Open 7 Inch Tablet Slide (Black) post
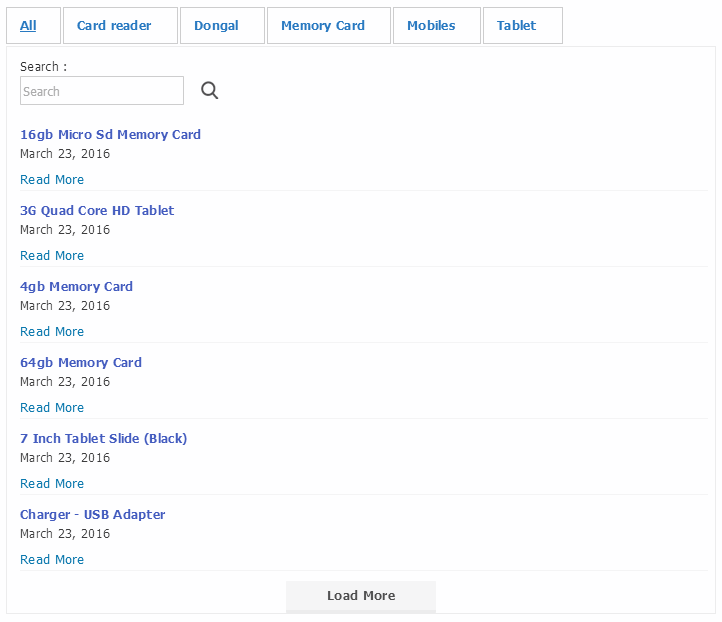This screenshot has width=722, height=622. click(103, 439)
